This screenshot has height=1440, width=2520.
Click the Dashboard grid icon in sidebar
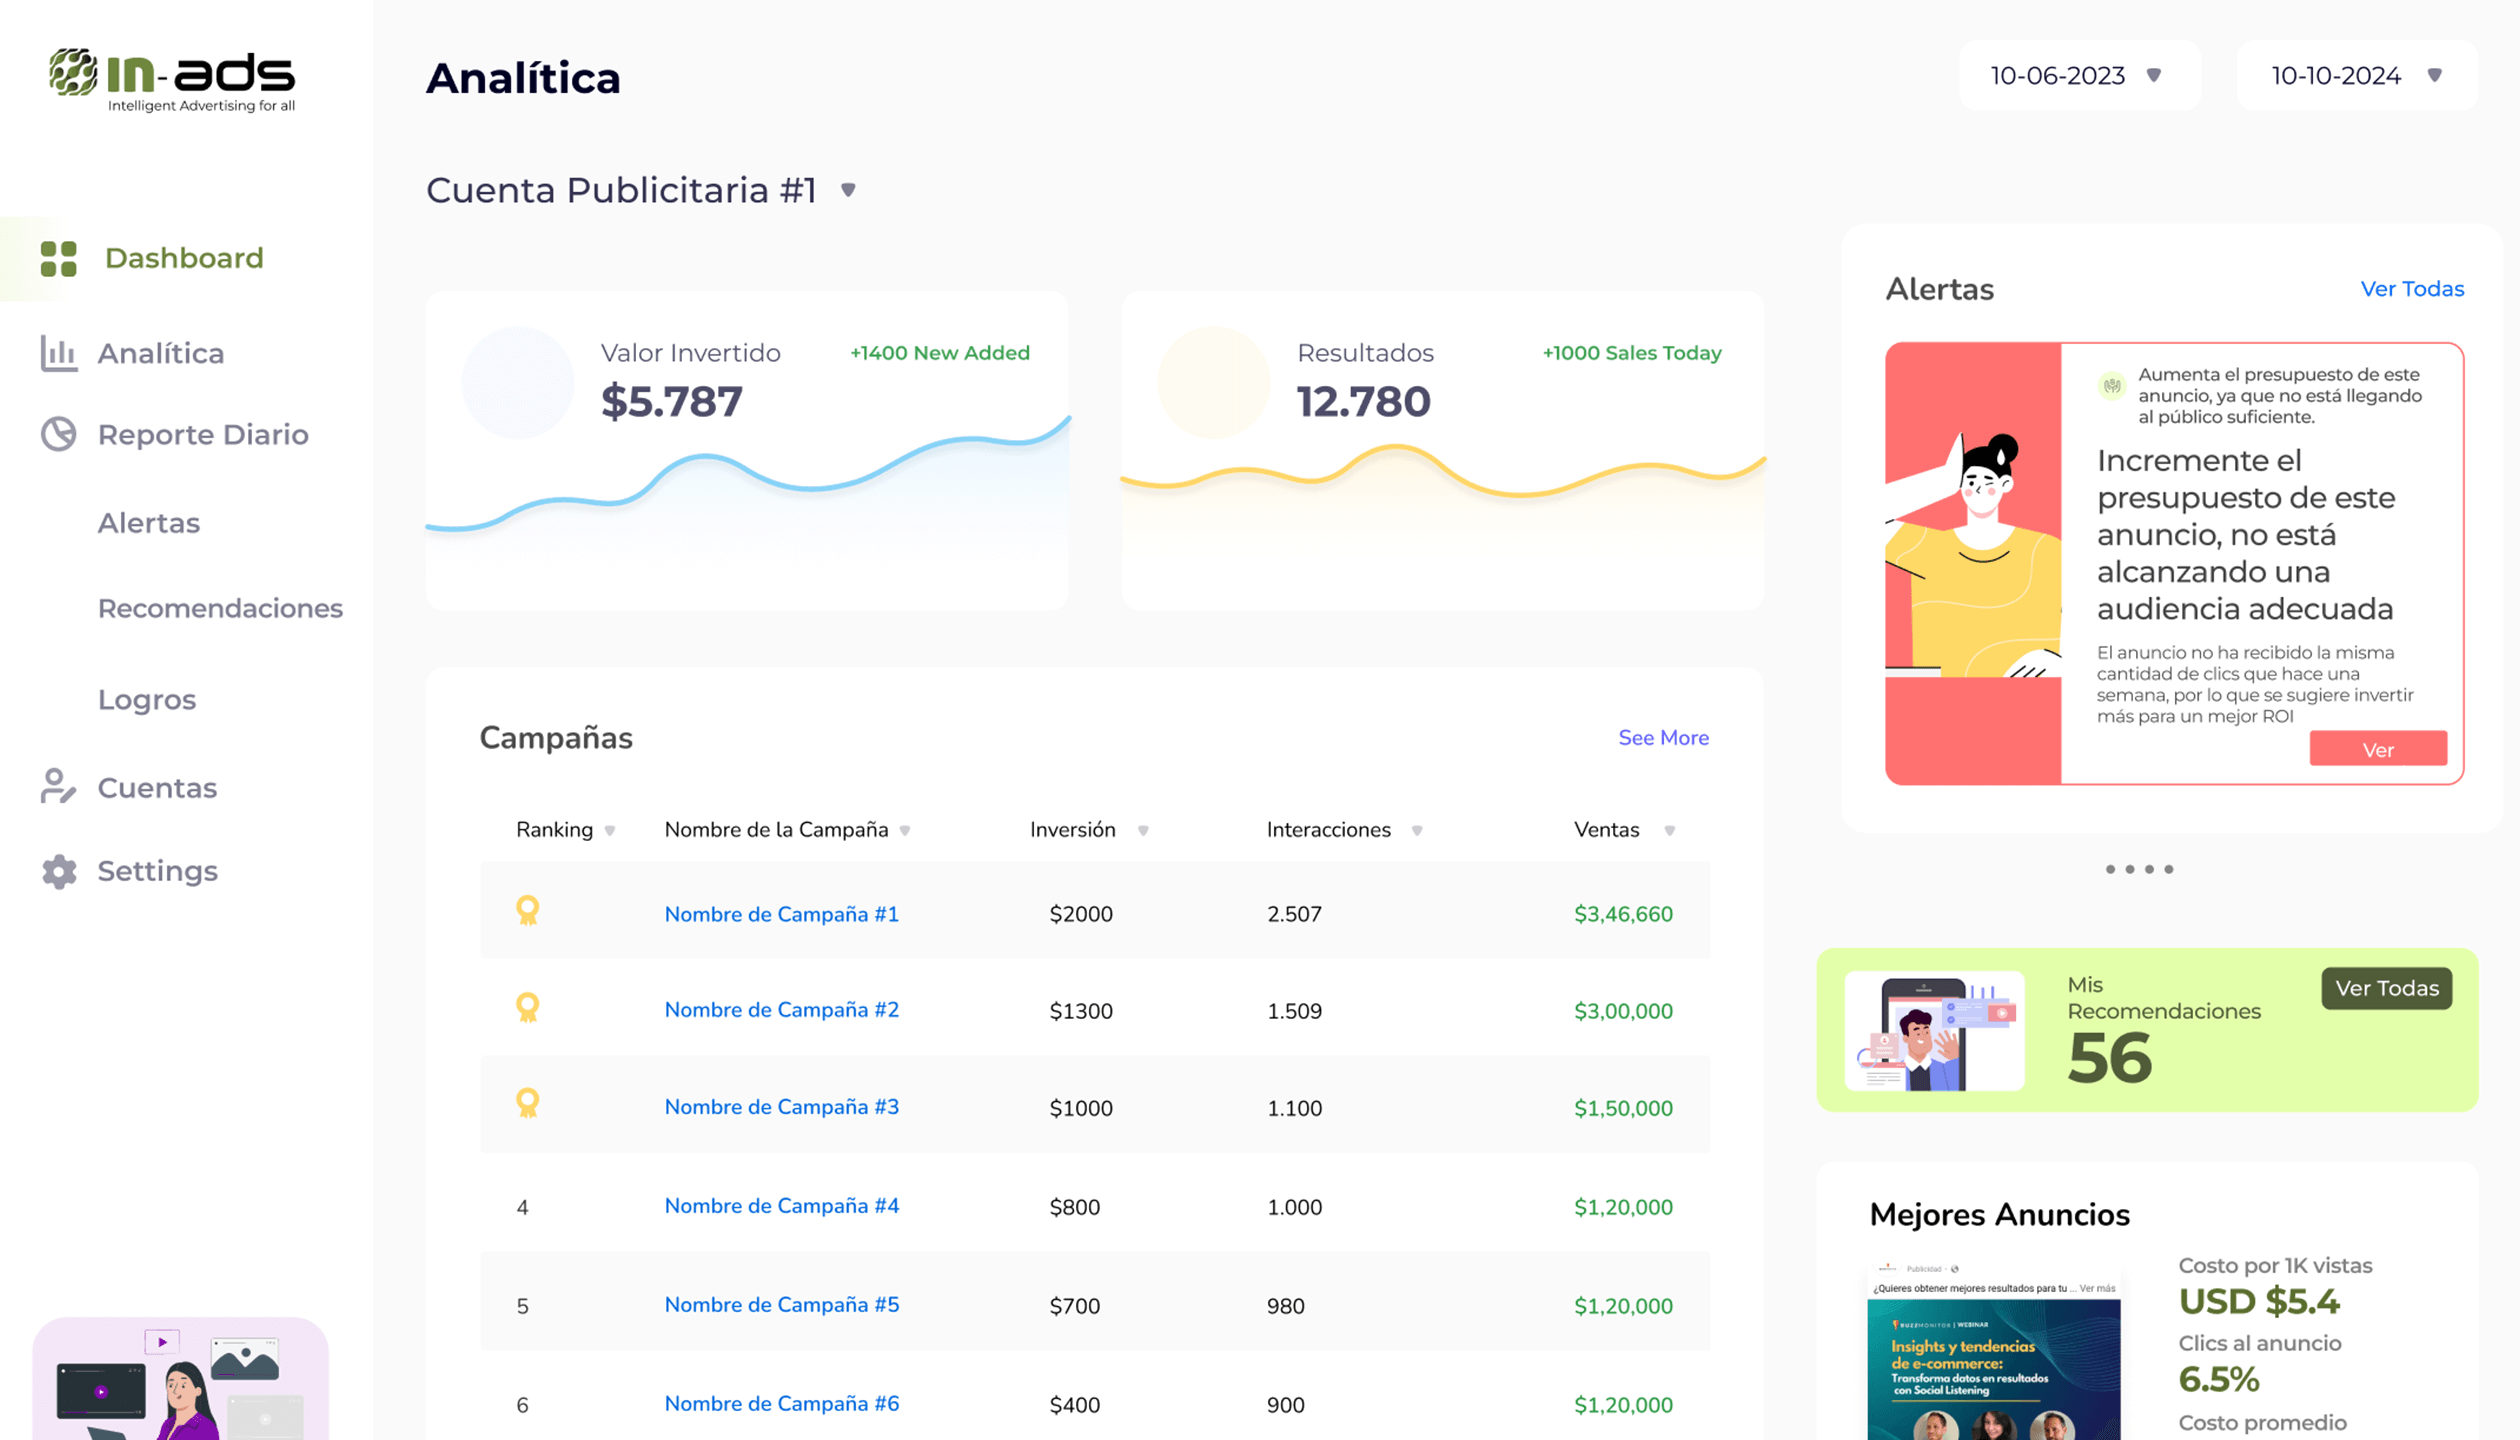[58, 259]
